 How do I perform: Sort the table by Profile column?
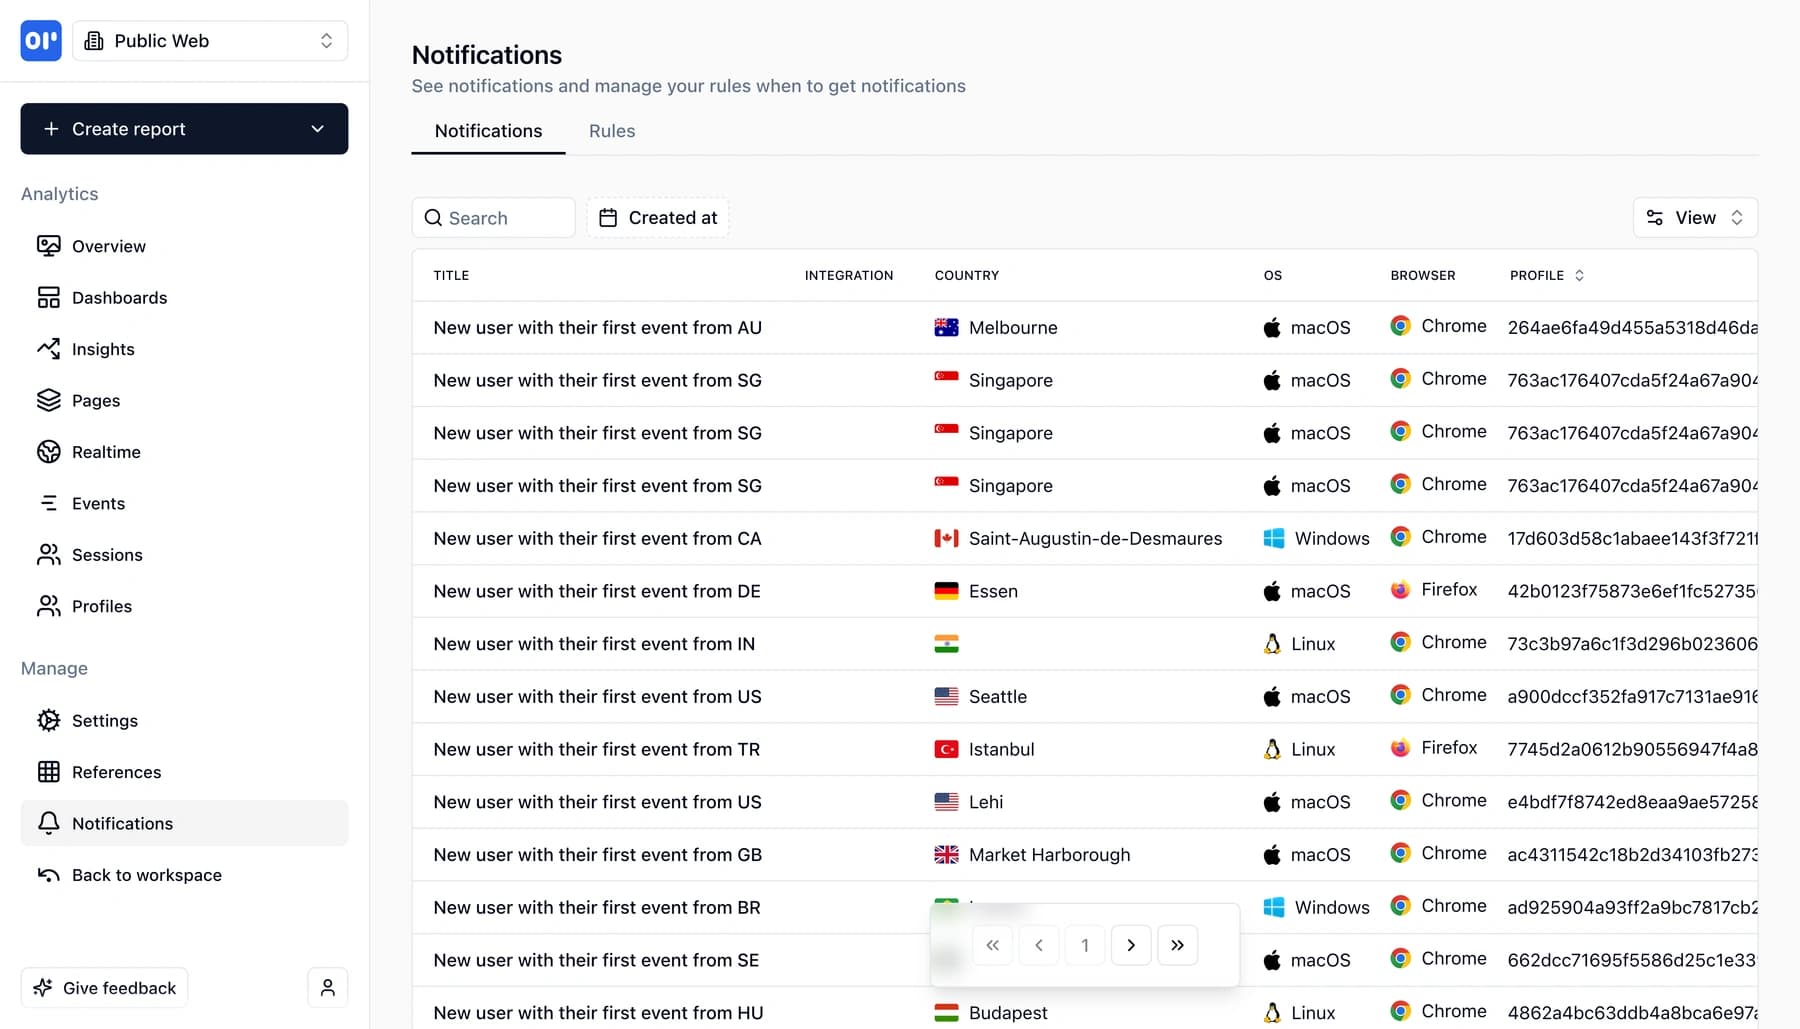click(1579, 275)
